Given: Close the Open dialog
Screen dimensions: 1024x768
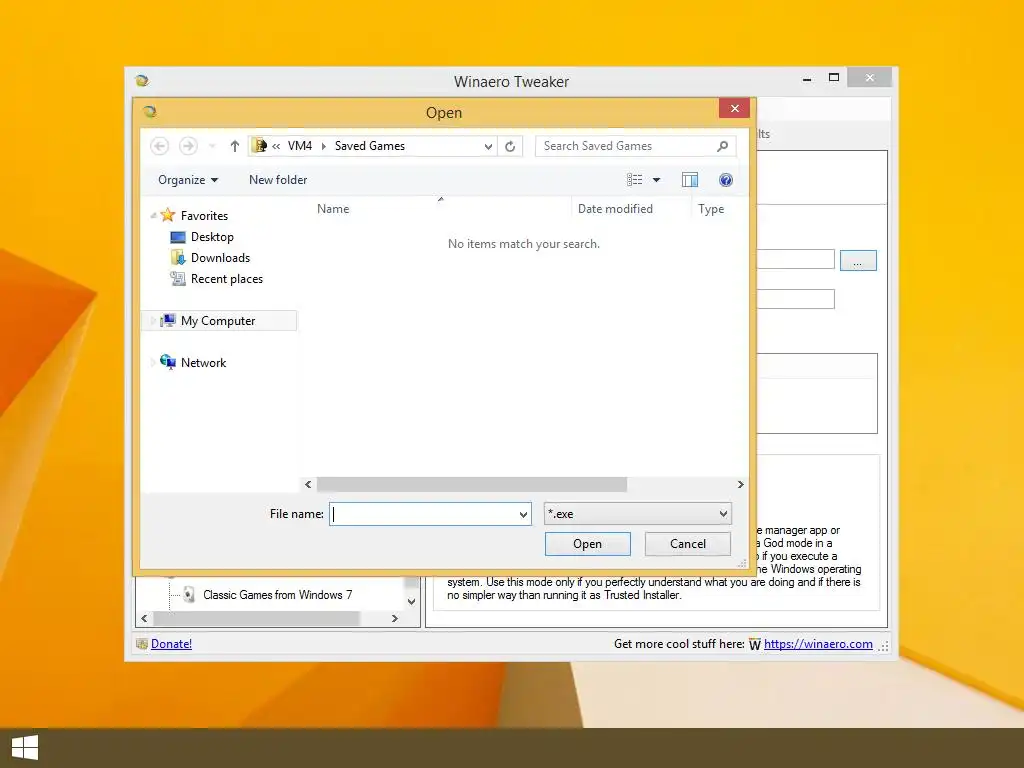Looking at the screenshot, I should click(734, 108).
